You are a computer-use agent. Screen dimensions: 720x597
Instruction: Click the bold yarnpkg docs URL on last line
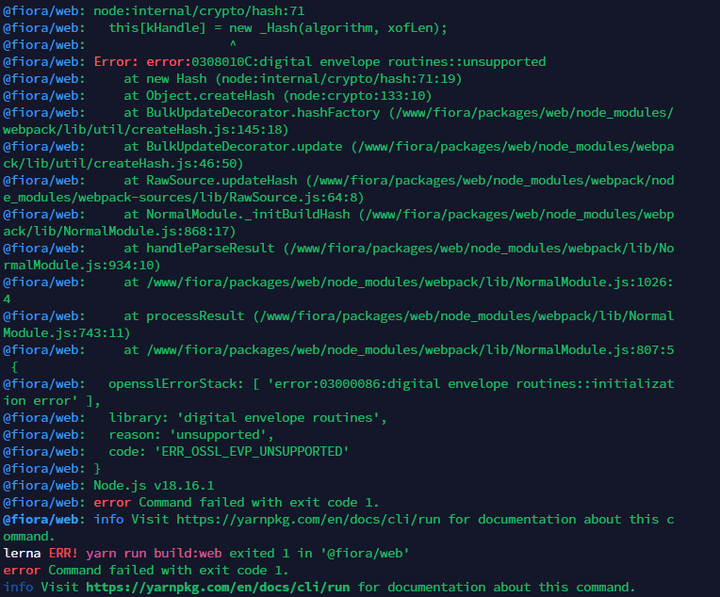pos(218,587)
